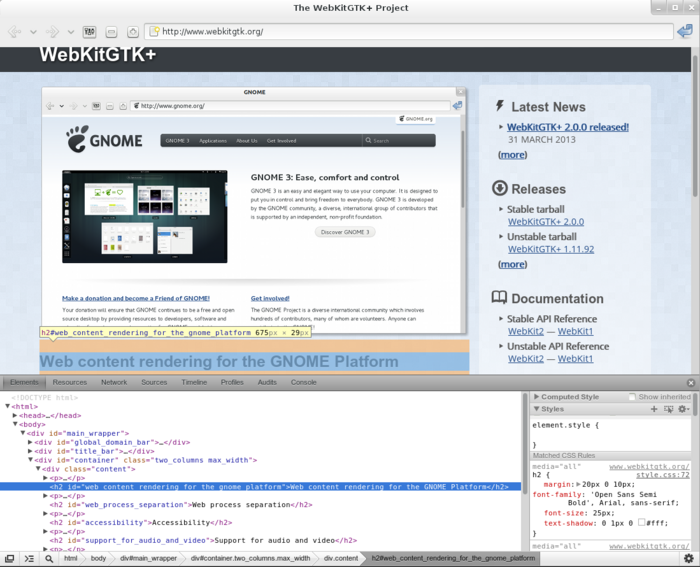Image resolution: width=700 pixels, height=567 pixels.
Task: Show the console drawer icon
Action: (29, 559)
